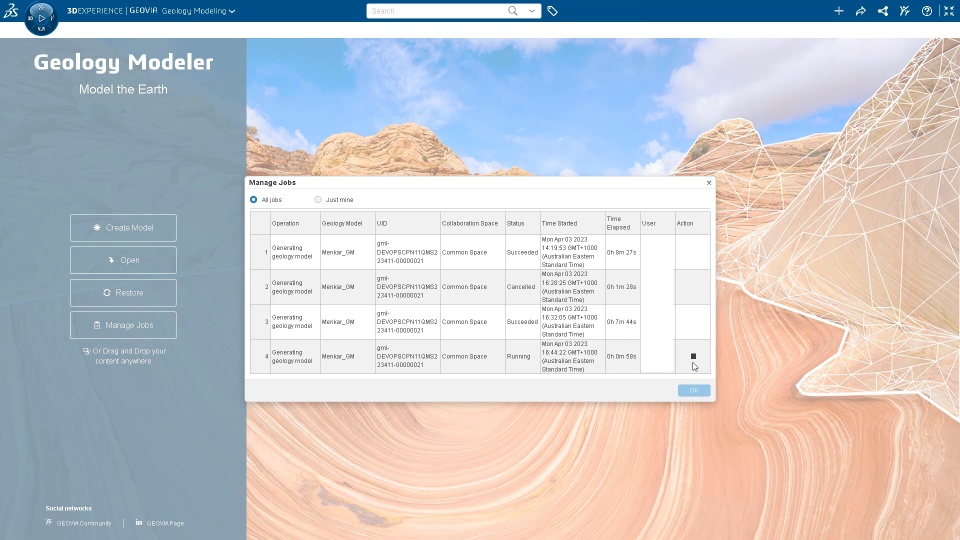The height and width of the screenshot is (540, 960).
Task: Select the Running status cell
Action: click(x=522, y=356)
